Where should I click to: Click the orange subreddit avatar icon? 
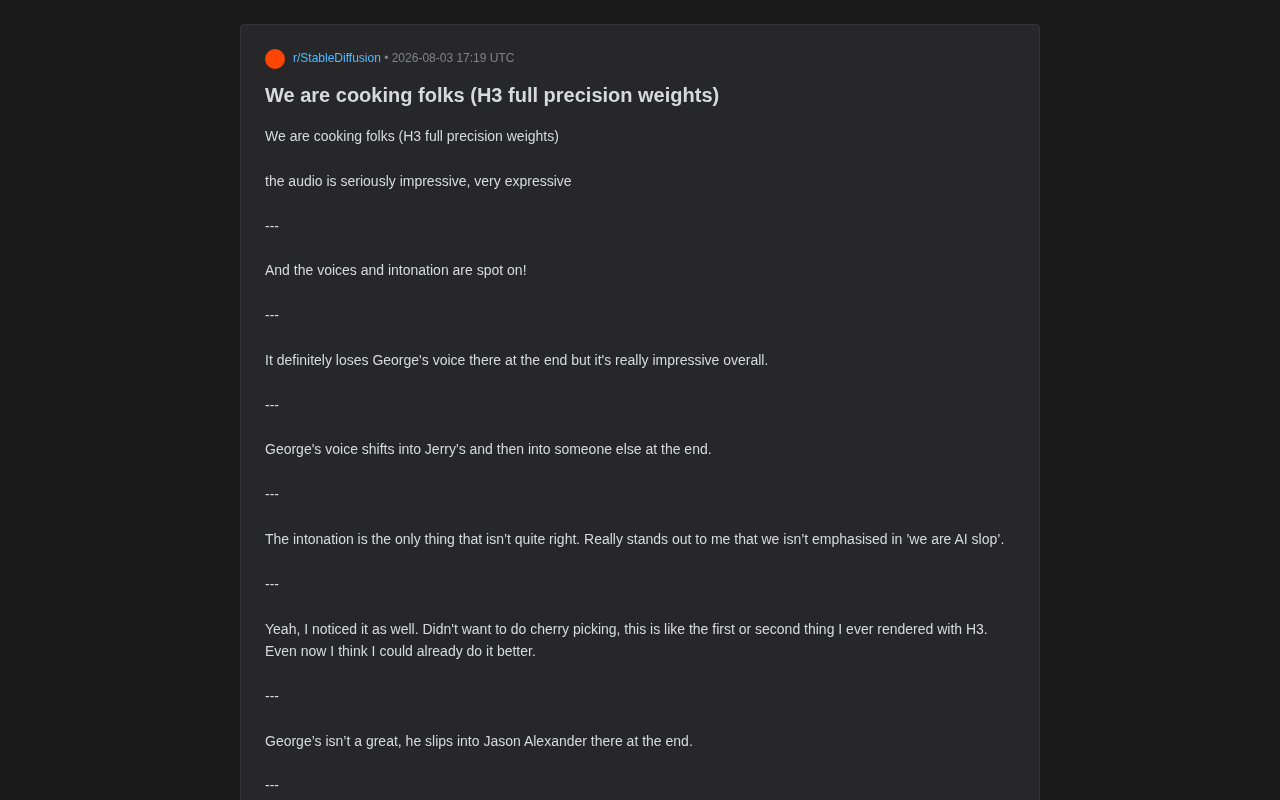point(275,59)
